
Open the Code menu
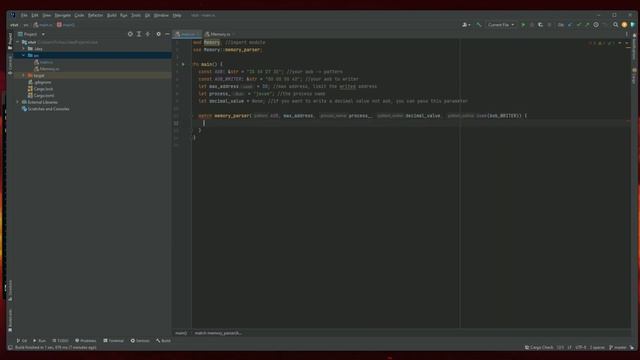[x=79, y=15]
